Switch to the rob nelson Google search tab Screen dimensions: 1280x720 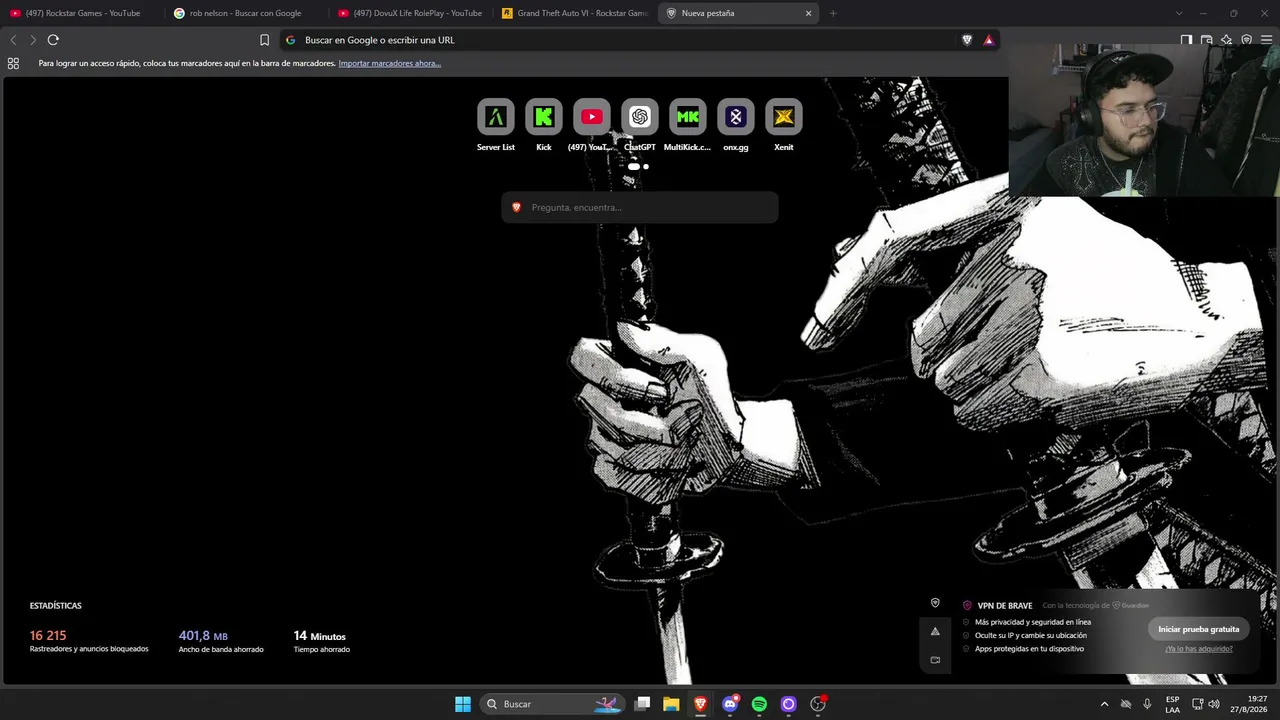[x=246, y=13]
